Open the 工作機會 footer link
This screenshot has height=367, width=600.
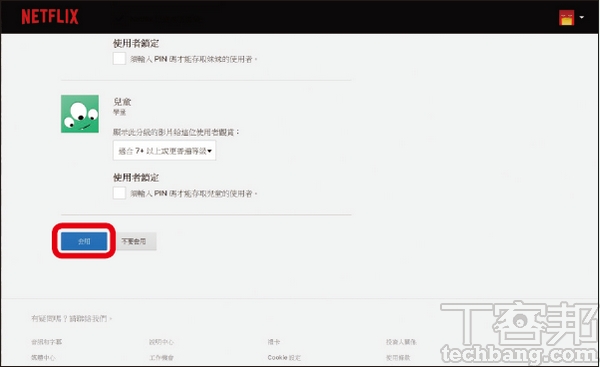coord(161,357)
